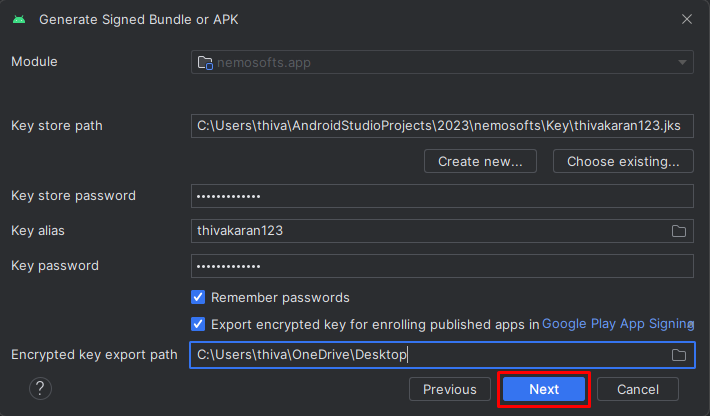Return to the Previous step
The width and height of the screenshot is (710, 416).
pos(450,389)
